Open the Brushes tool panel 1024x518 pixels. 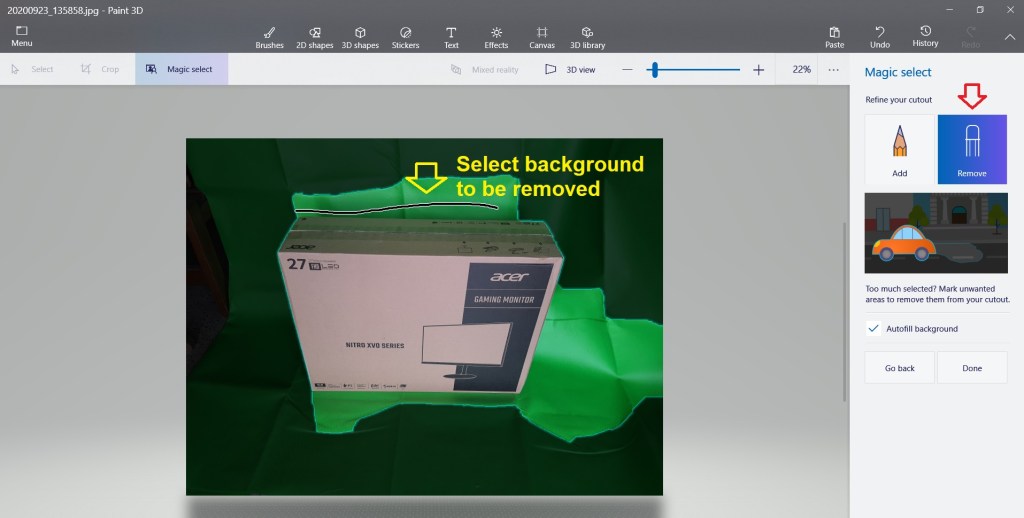click(x=269, y=37)
